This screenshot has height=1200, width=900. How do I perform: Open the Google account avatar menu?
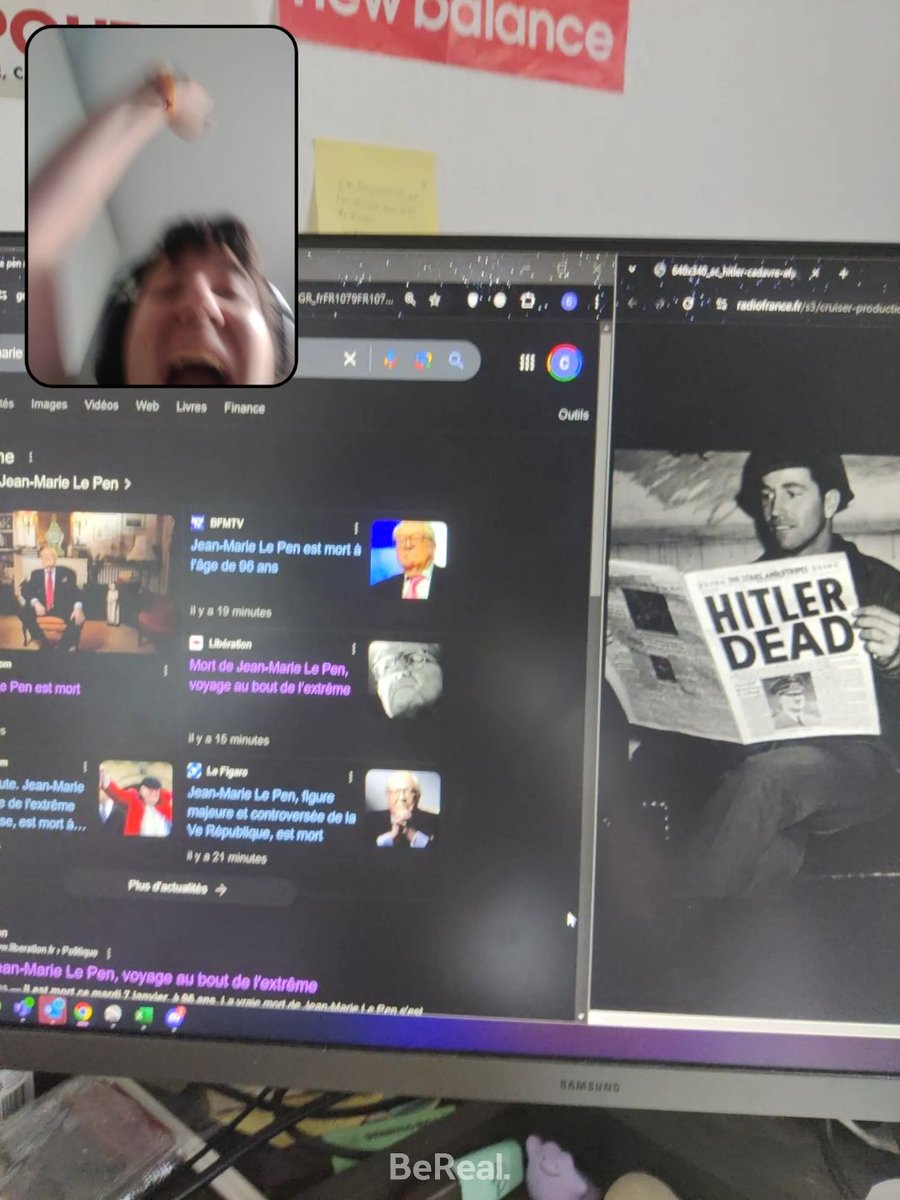pos(565,362)
